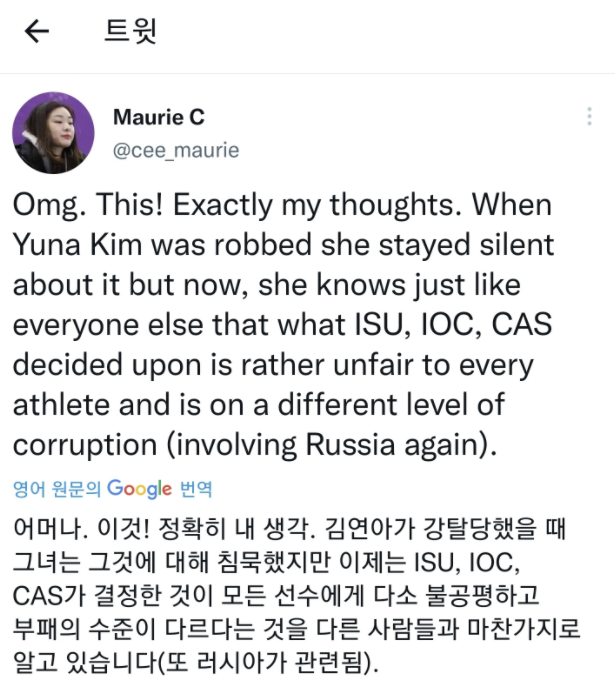Click the 번역 text beside Google
This screenshot has height=678, width=615.
[196, 490]
